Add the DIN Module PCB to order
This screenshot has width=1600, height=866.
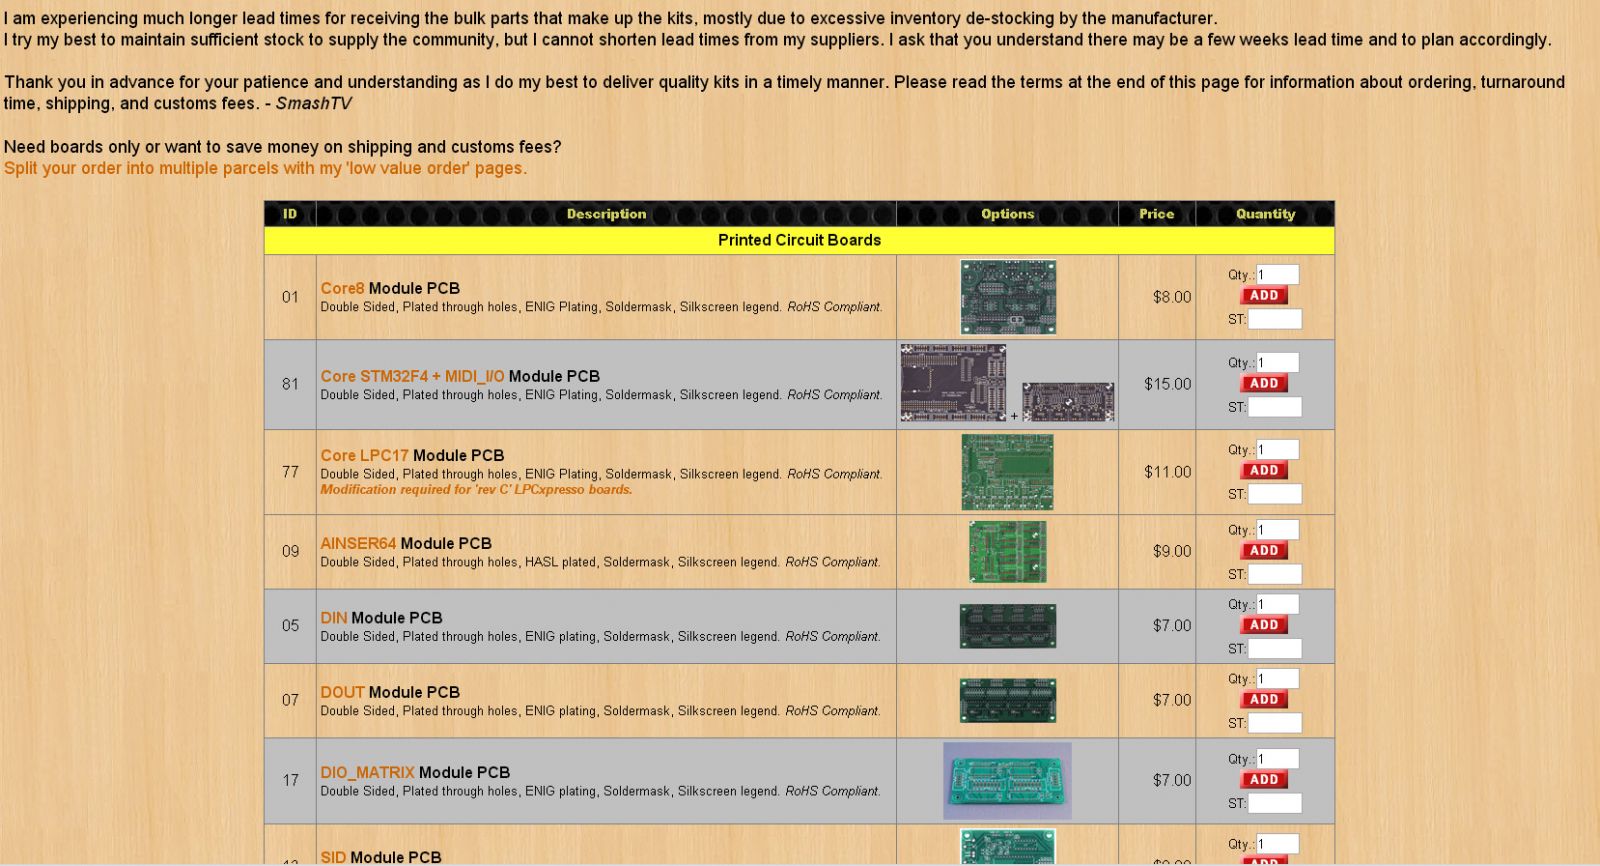(1264, 625)
